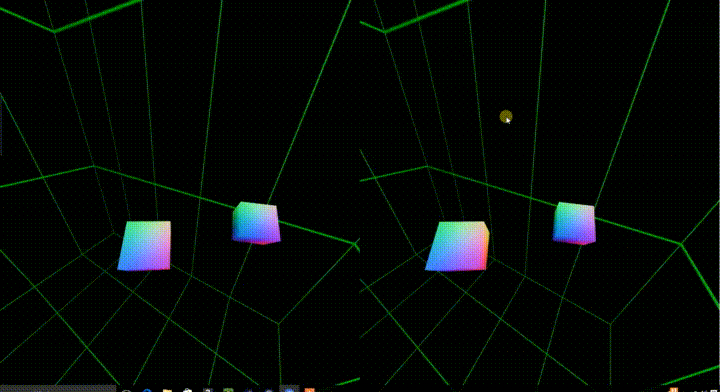Click the pink side face of right viewport's large cube
Screen dimensions: 720x392
click(486, 248)
